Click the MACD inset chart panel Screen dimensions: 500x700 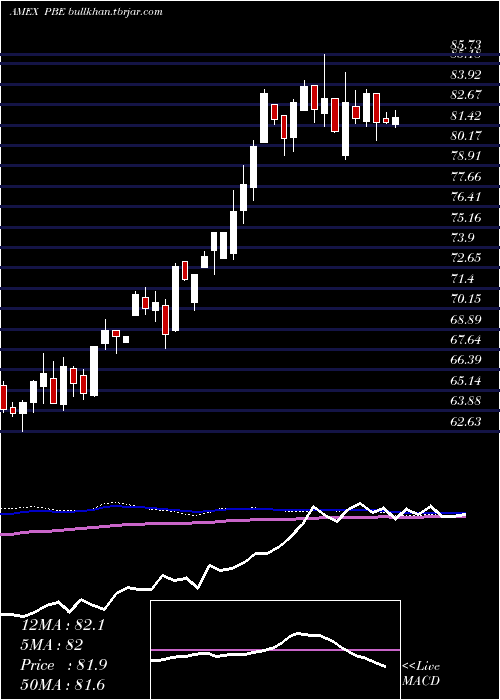point(275,650)
